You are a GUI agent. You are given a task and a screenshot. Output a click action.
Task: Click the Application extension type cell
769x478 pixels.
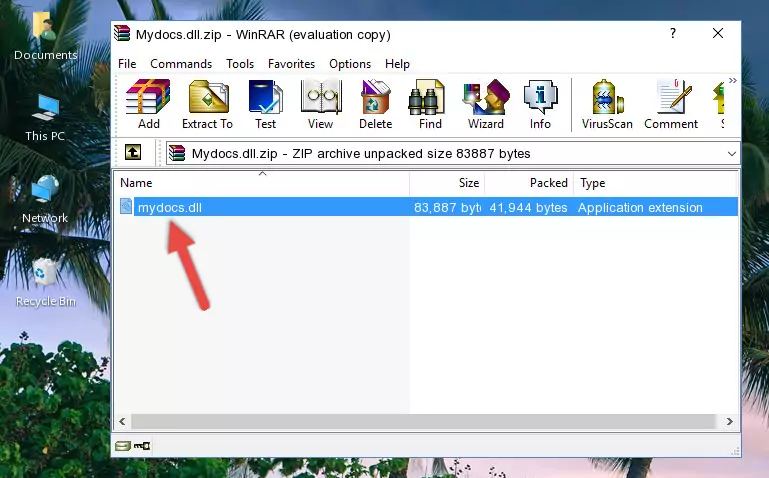[x=640, y=207]
